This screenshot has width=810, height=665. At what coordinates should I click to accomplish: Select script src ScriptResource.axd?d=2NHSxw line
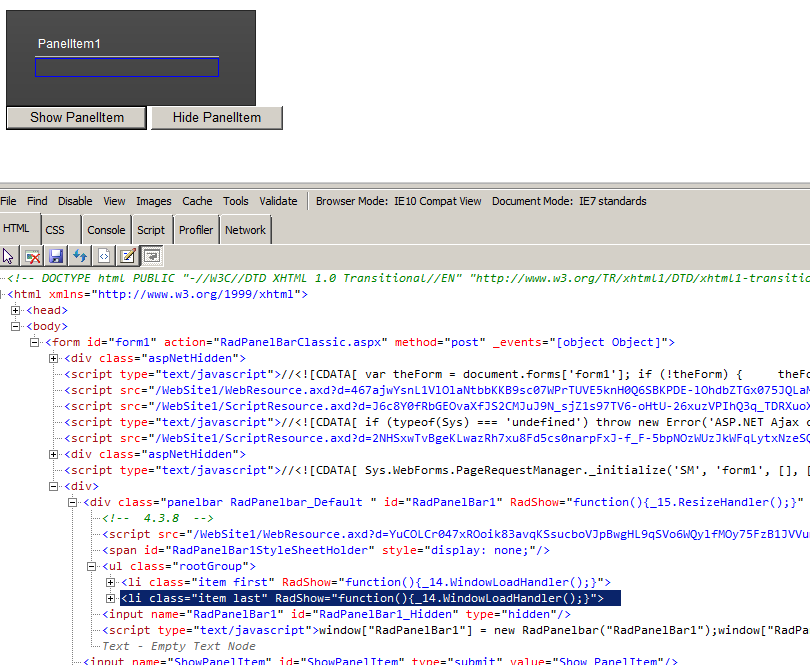pyautogui.click(x=437, y=439)
